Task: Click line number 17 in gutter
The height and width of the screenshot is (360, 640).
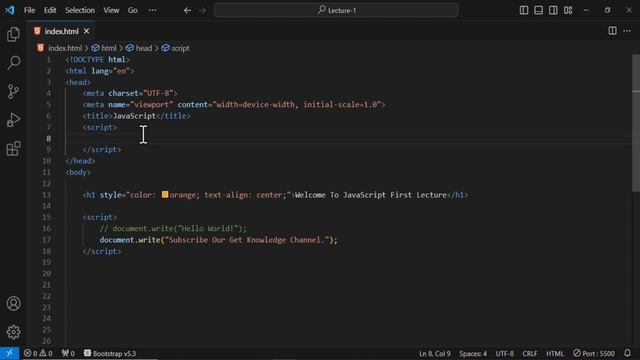Action: (47, 240)
